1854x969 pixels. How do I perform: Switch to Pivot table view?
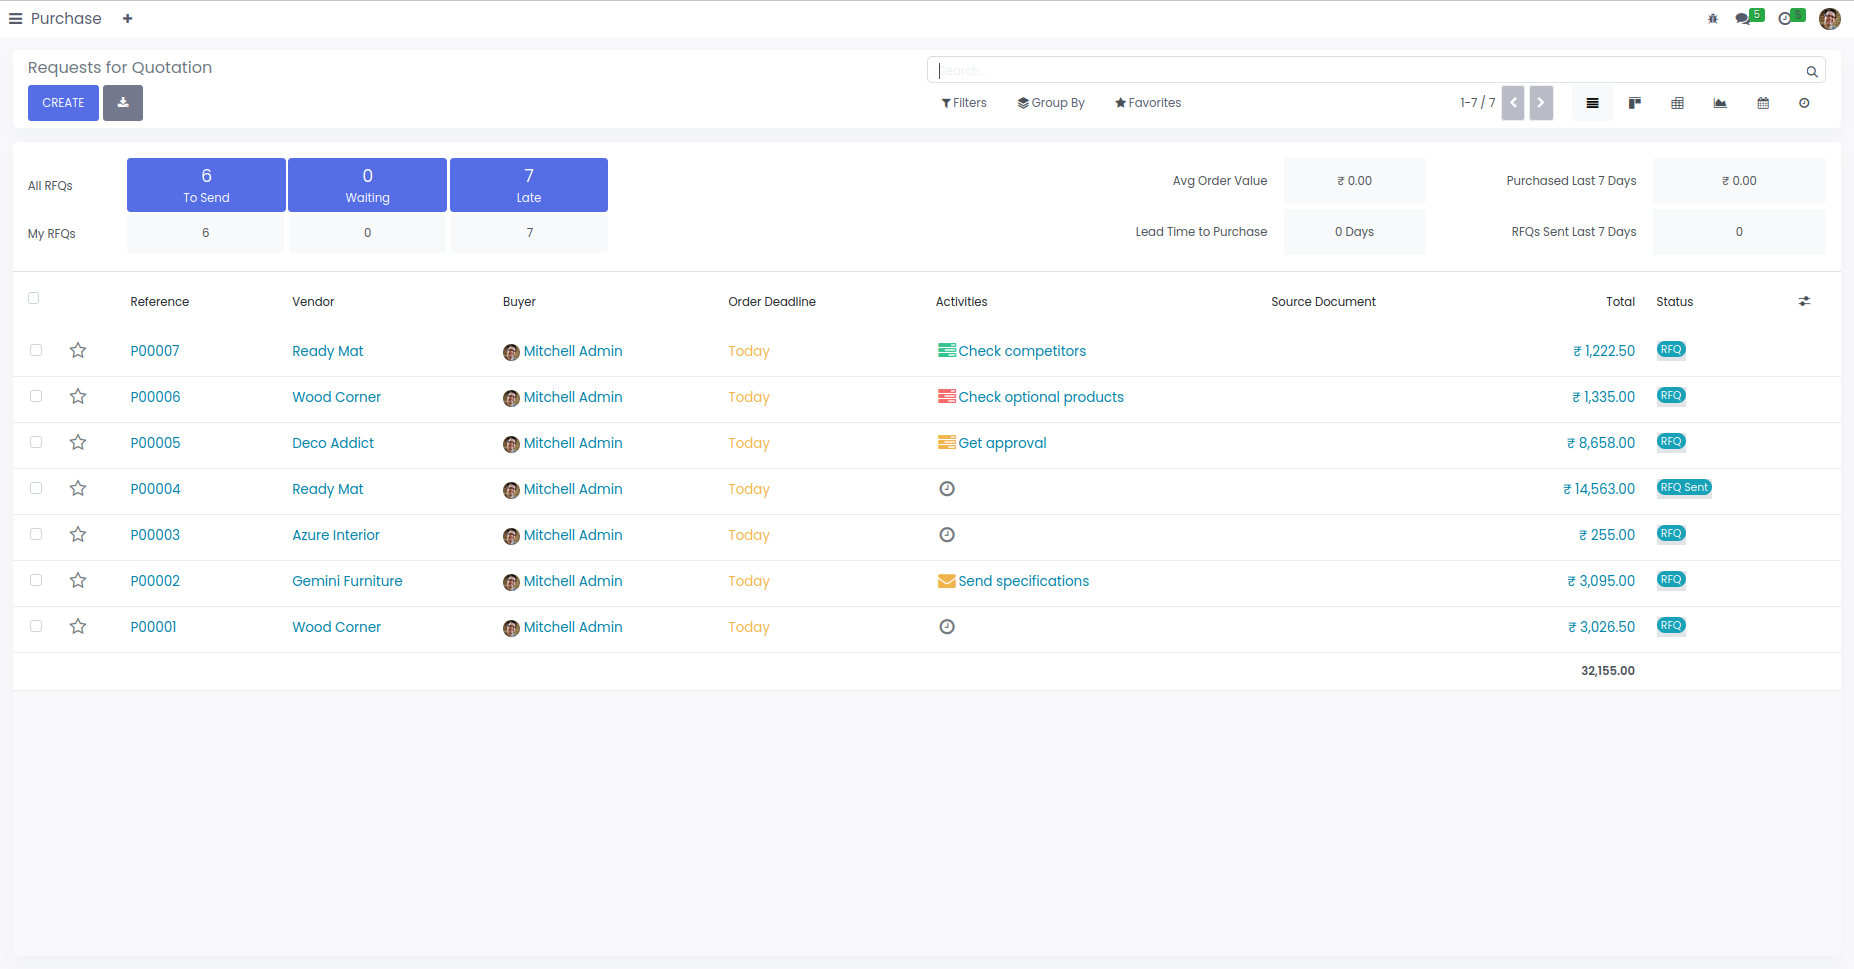1677,103
